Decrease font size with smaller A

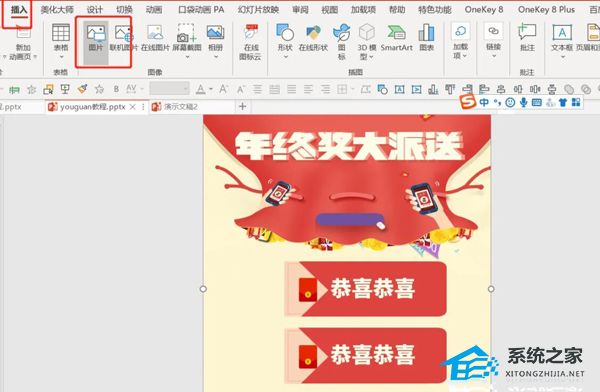pyautogui.click(x=240, y=90)
